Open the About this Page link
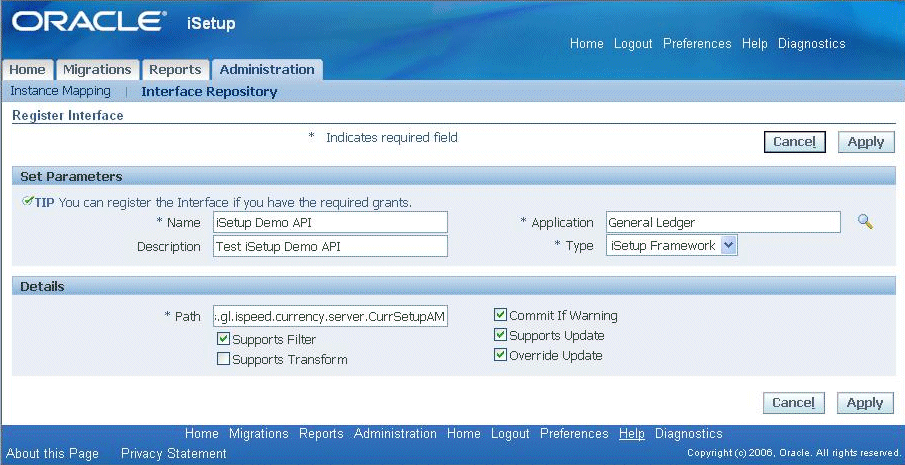905x465 pixels. pos(53,453)
